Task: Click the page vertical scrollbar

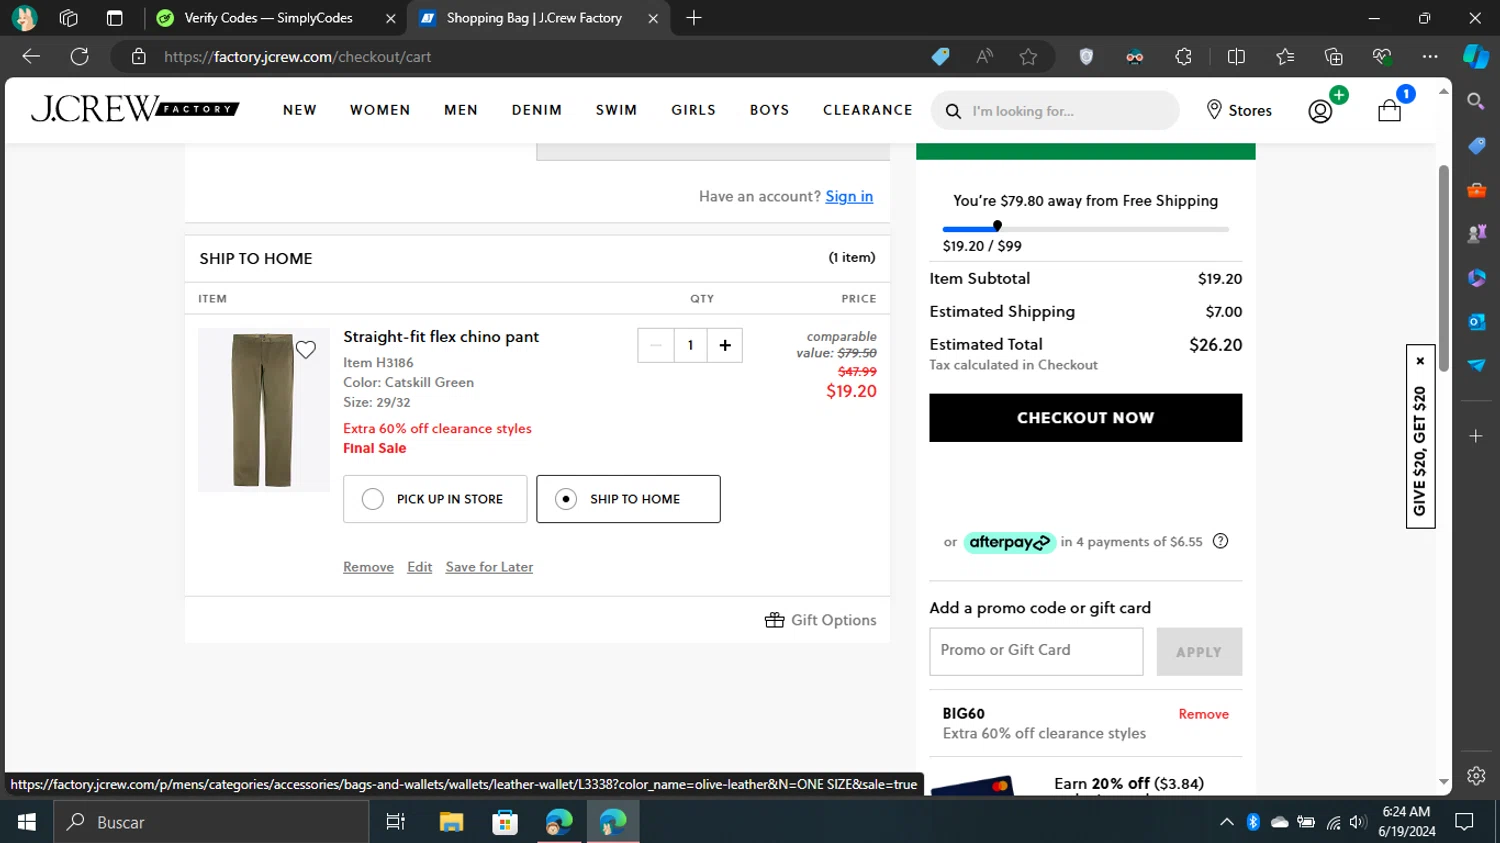Action: click(x=1443, y=270)
